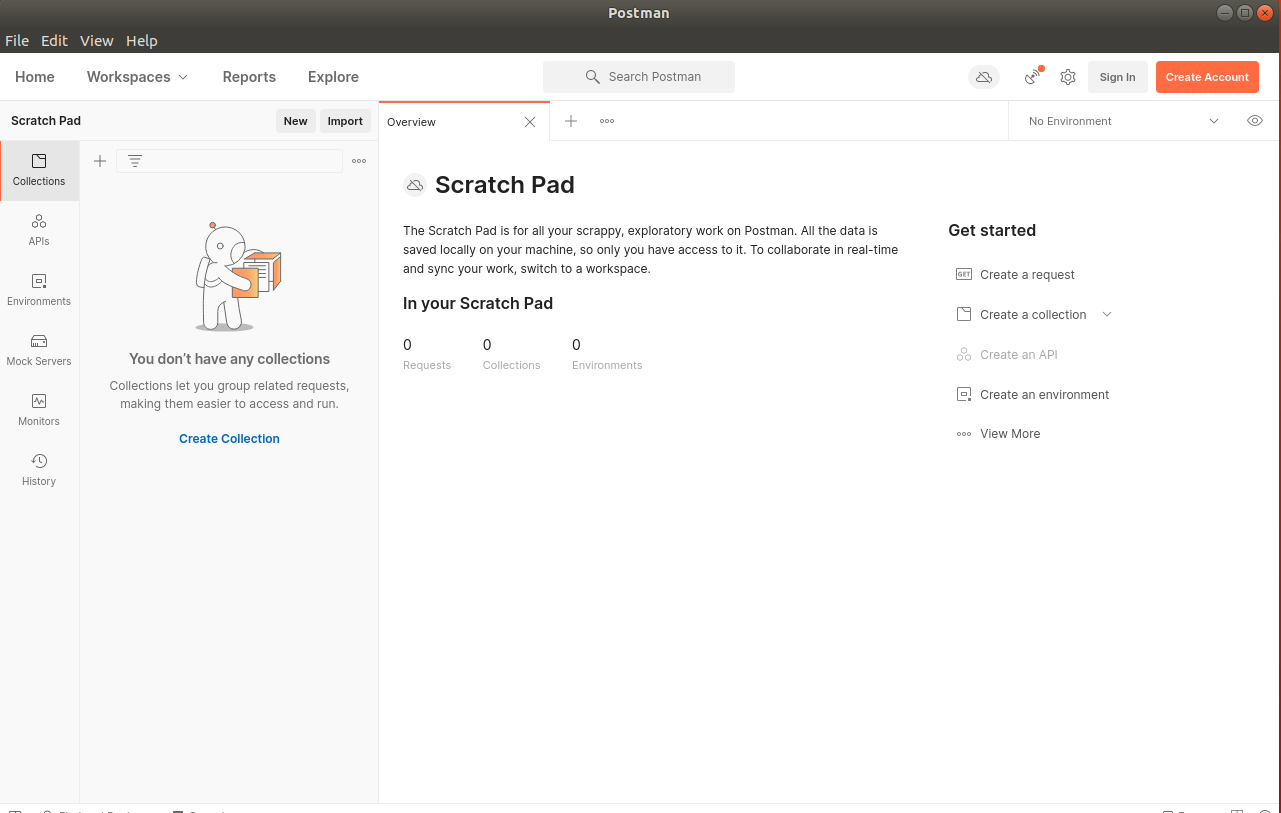This screenshot has width=1281, height=813.
Task: Click the 'Get started' heading
Action: pos(992,230)
